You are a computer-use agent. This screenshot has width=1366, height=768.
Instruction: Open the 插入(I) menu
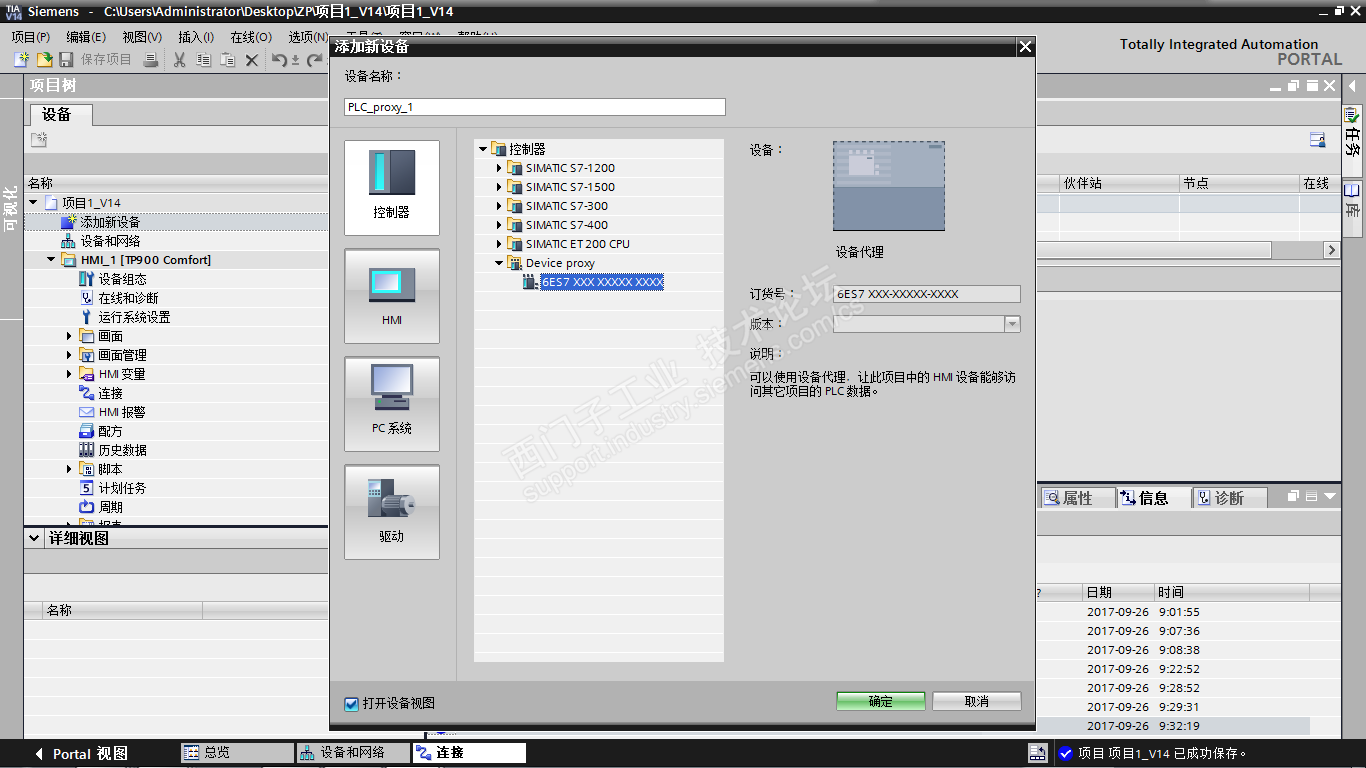pyautogui.click(x=196, y=37)
